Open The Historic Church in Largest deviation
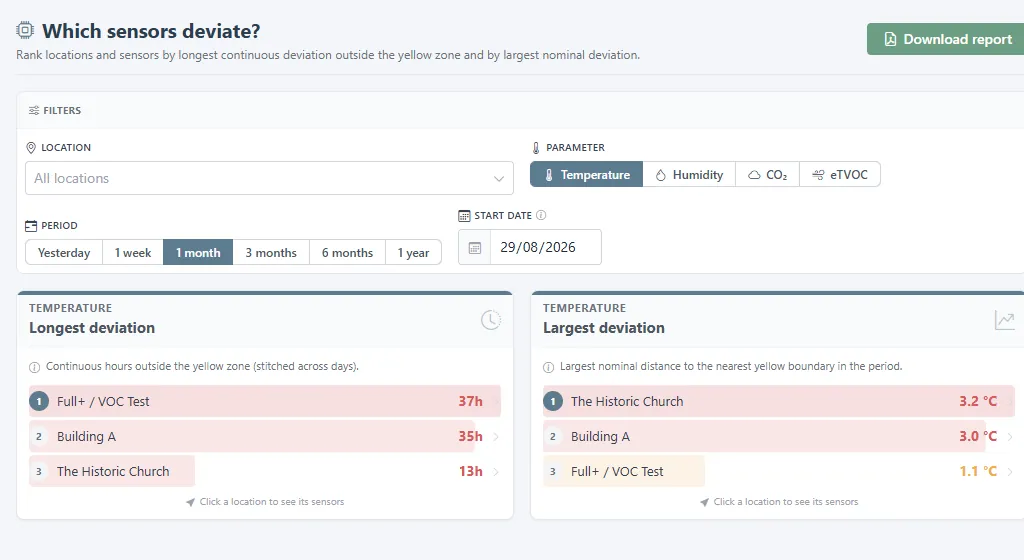The height and width of the screenshot is (560, 1024). [x=778, y=401]
